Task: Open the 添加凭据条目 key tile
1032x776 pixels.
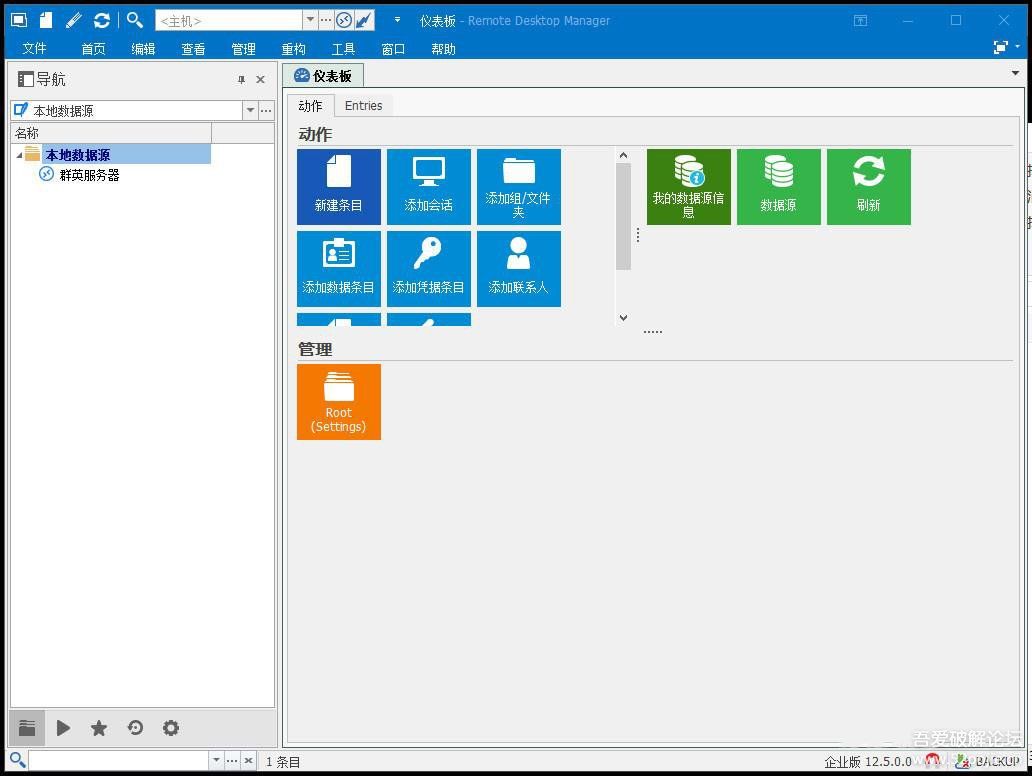Action: tap(428, 268)
